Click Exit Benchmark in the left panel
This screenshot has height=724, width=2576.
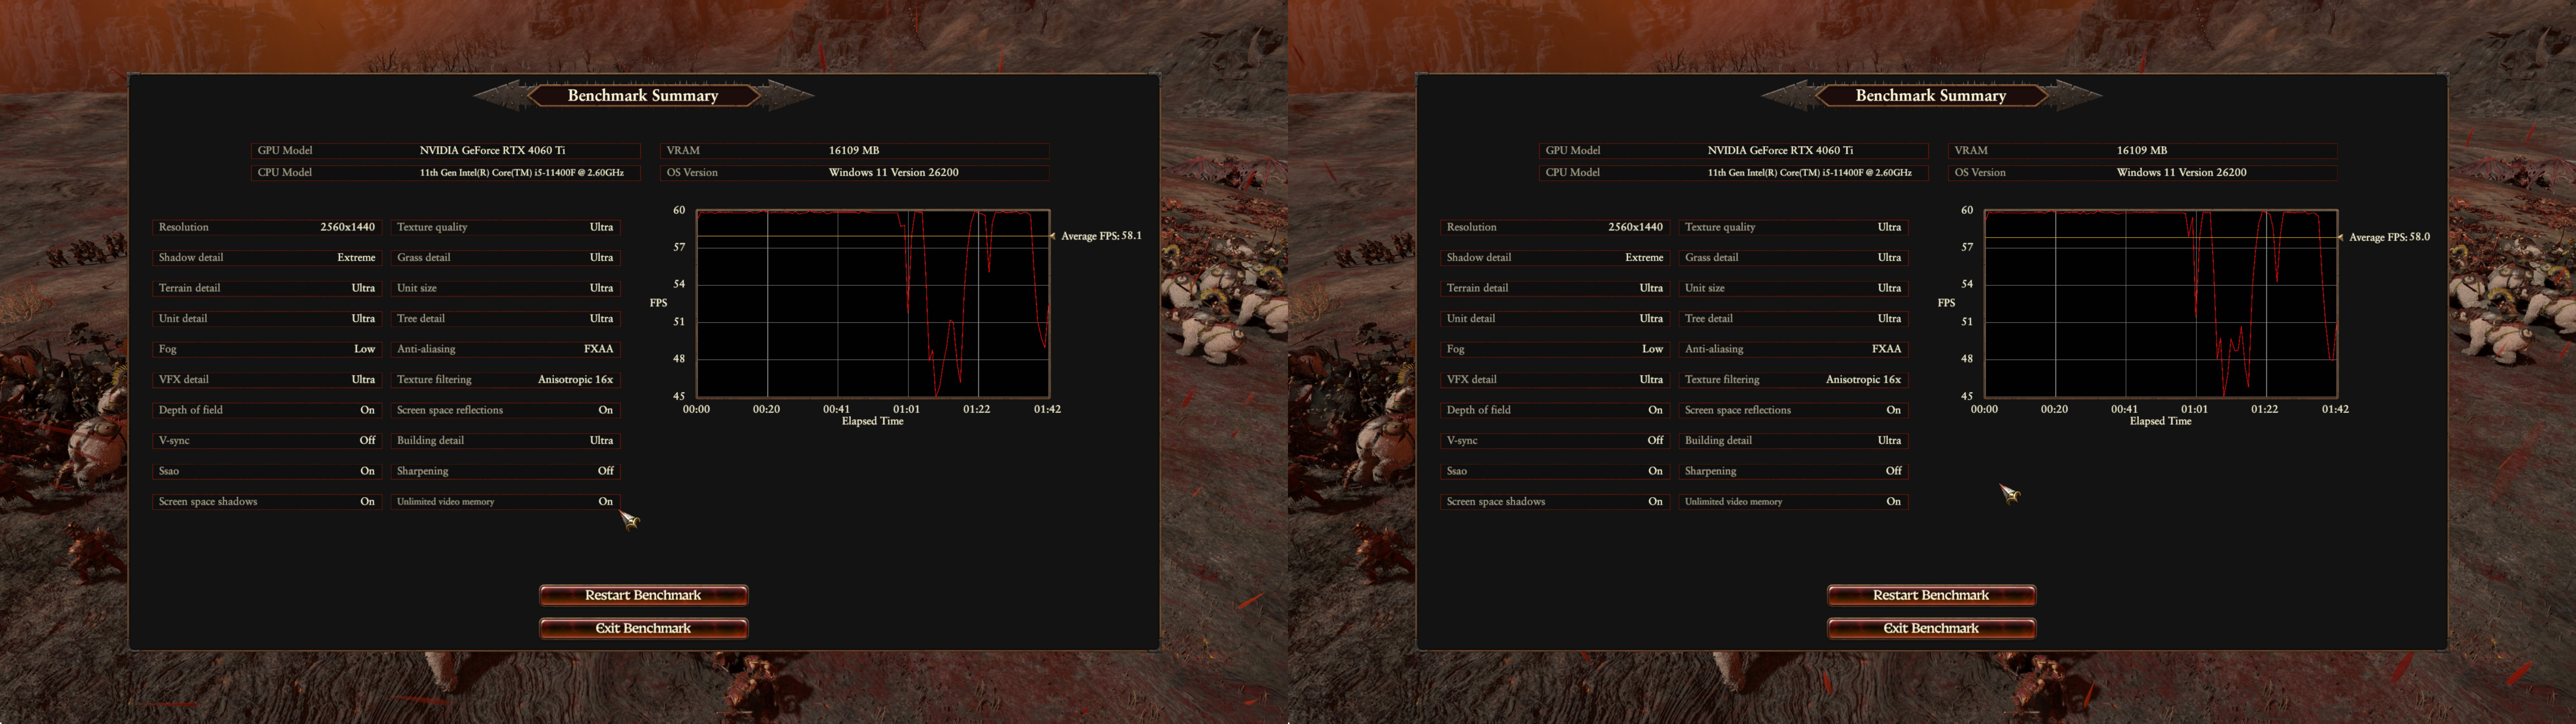click(x=643, y=628)
